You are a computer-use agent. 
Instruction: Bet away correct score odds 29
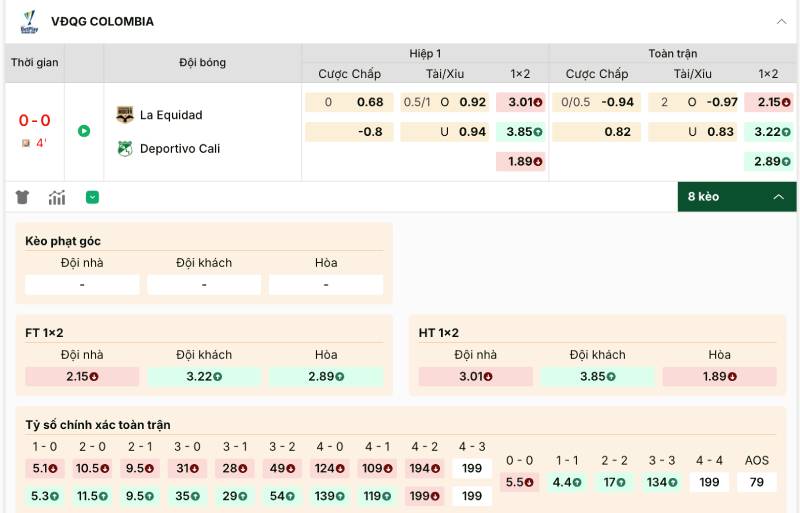point(235,496)
